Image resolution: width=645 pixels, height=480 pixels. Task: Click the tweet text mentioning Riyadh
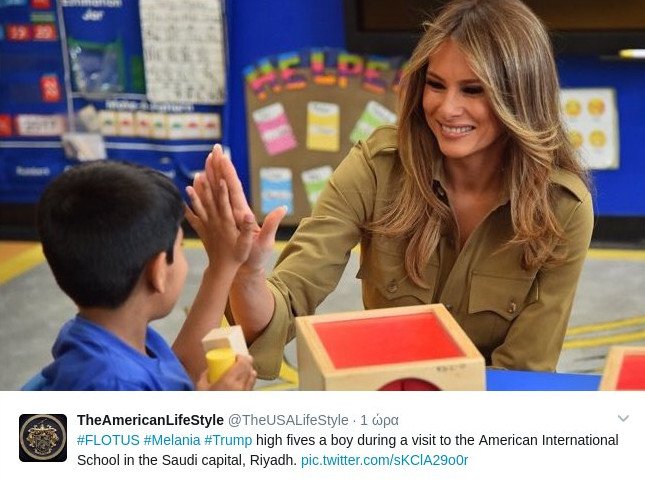click(x=348, y=450)
